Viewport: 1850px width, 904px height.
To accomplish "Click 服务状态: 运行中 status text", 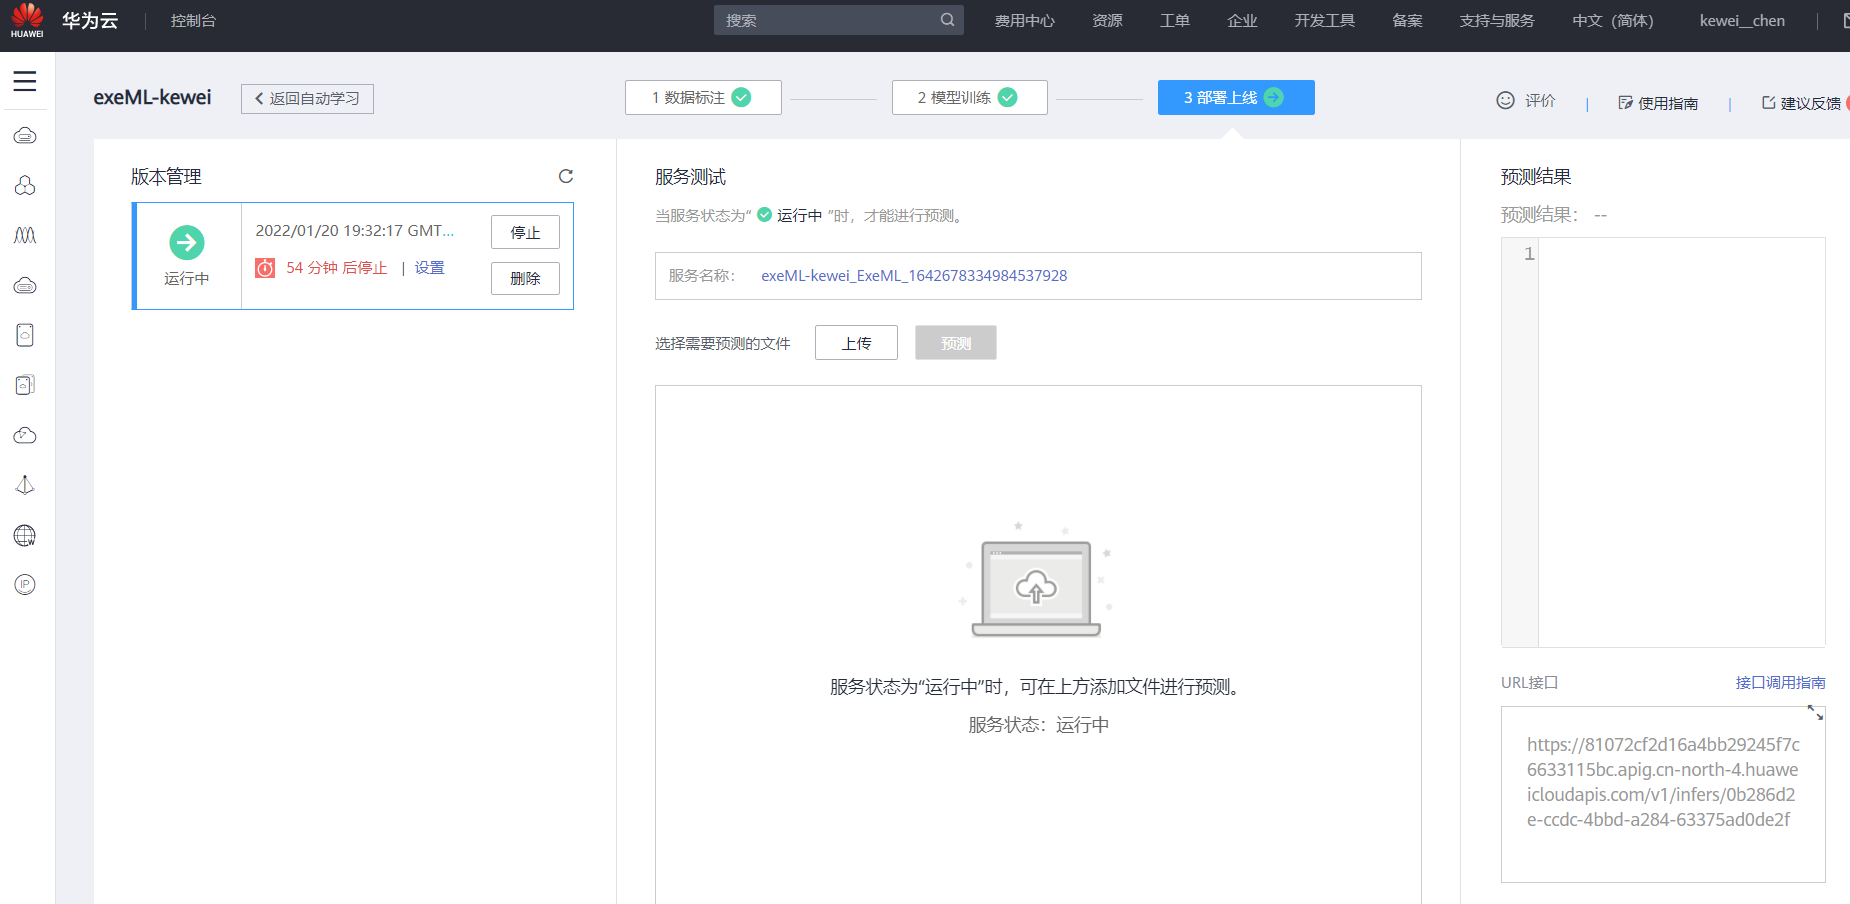I will [x=1038, y=725].
